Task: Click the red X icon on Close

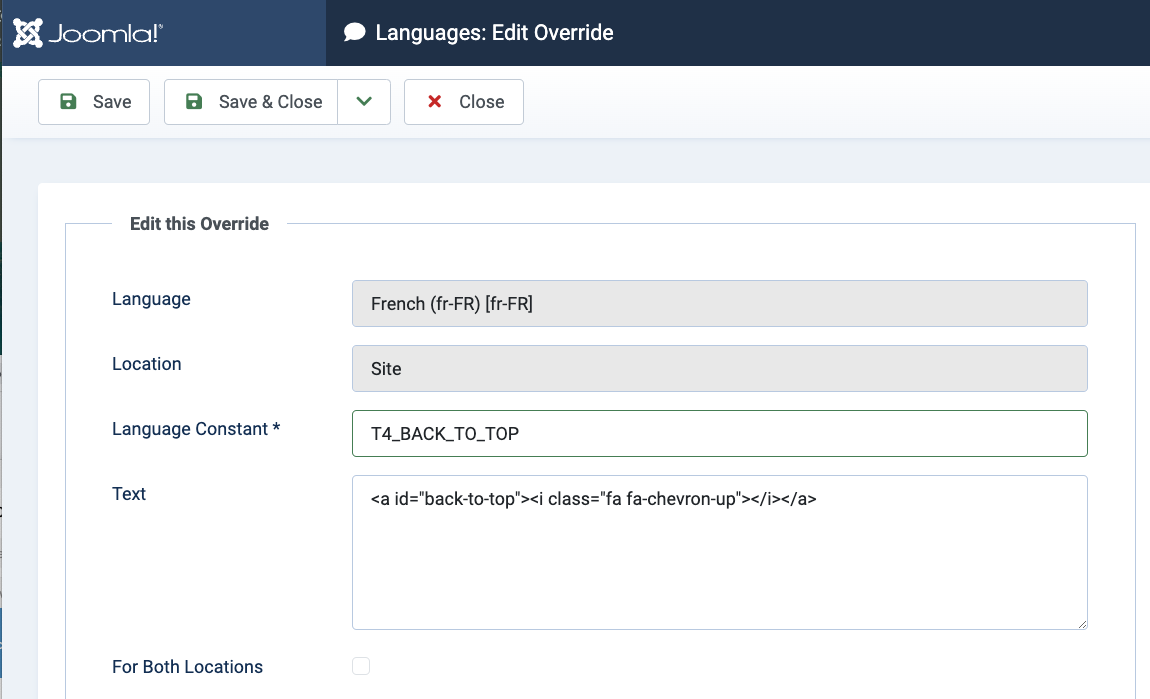Action: point(434,102)
